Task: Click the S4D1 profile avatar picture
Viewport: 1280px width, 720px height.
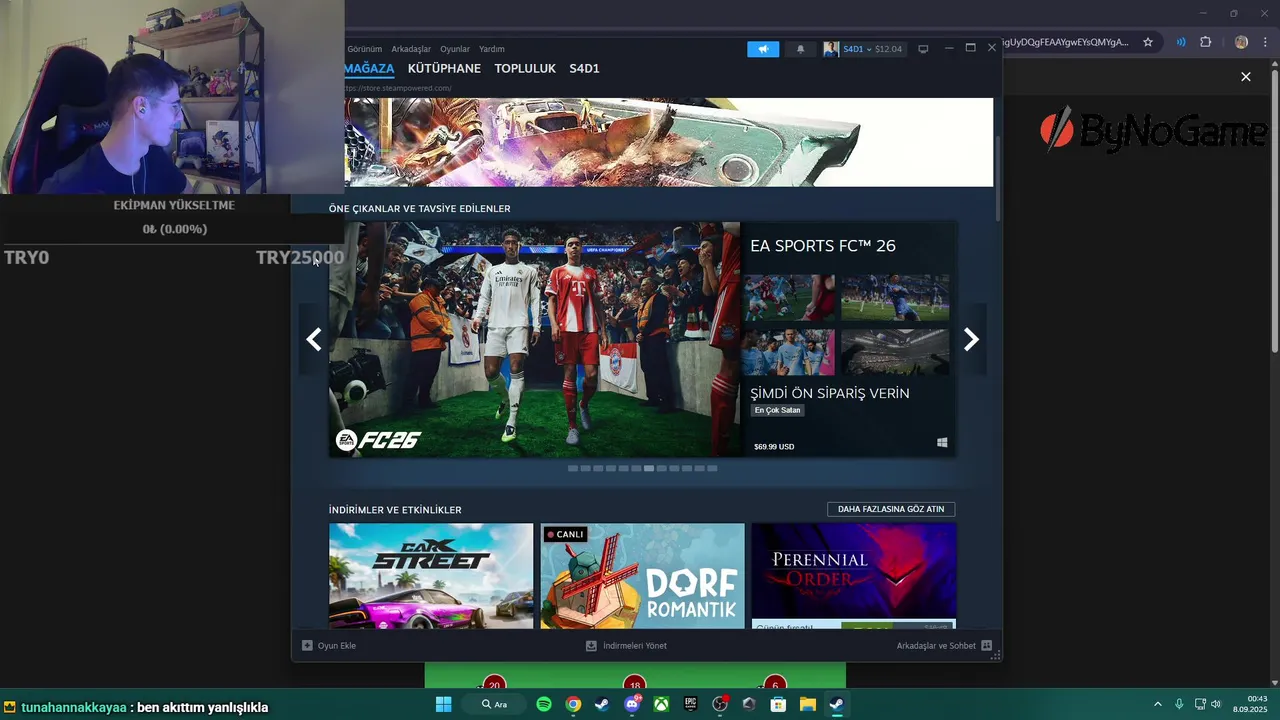Action: click(831, 49)
